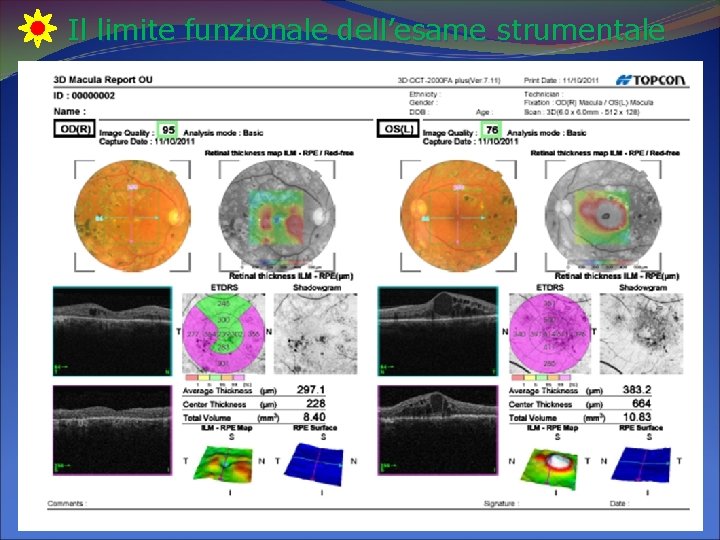Click OD average thickness value 297.1
This screenshot has width=720, height=540.
[311, 390]
